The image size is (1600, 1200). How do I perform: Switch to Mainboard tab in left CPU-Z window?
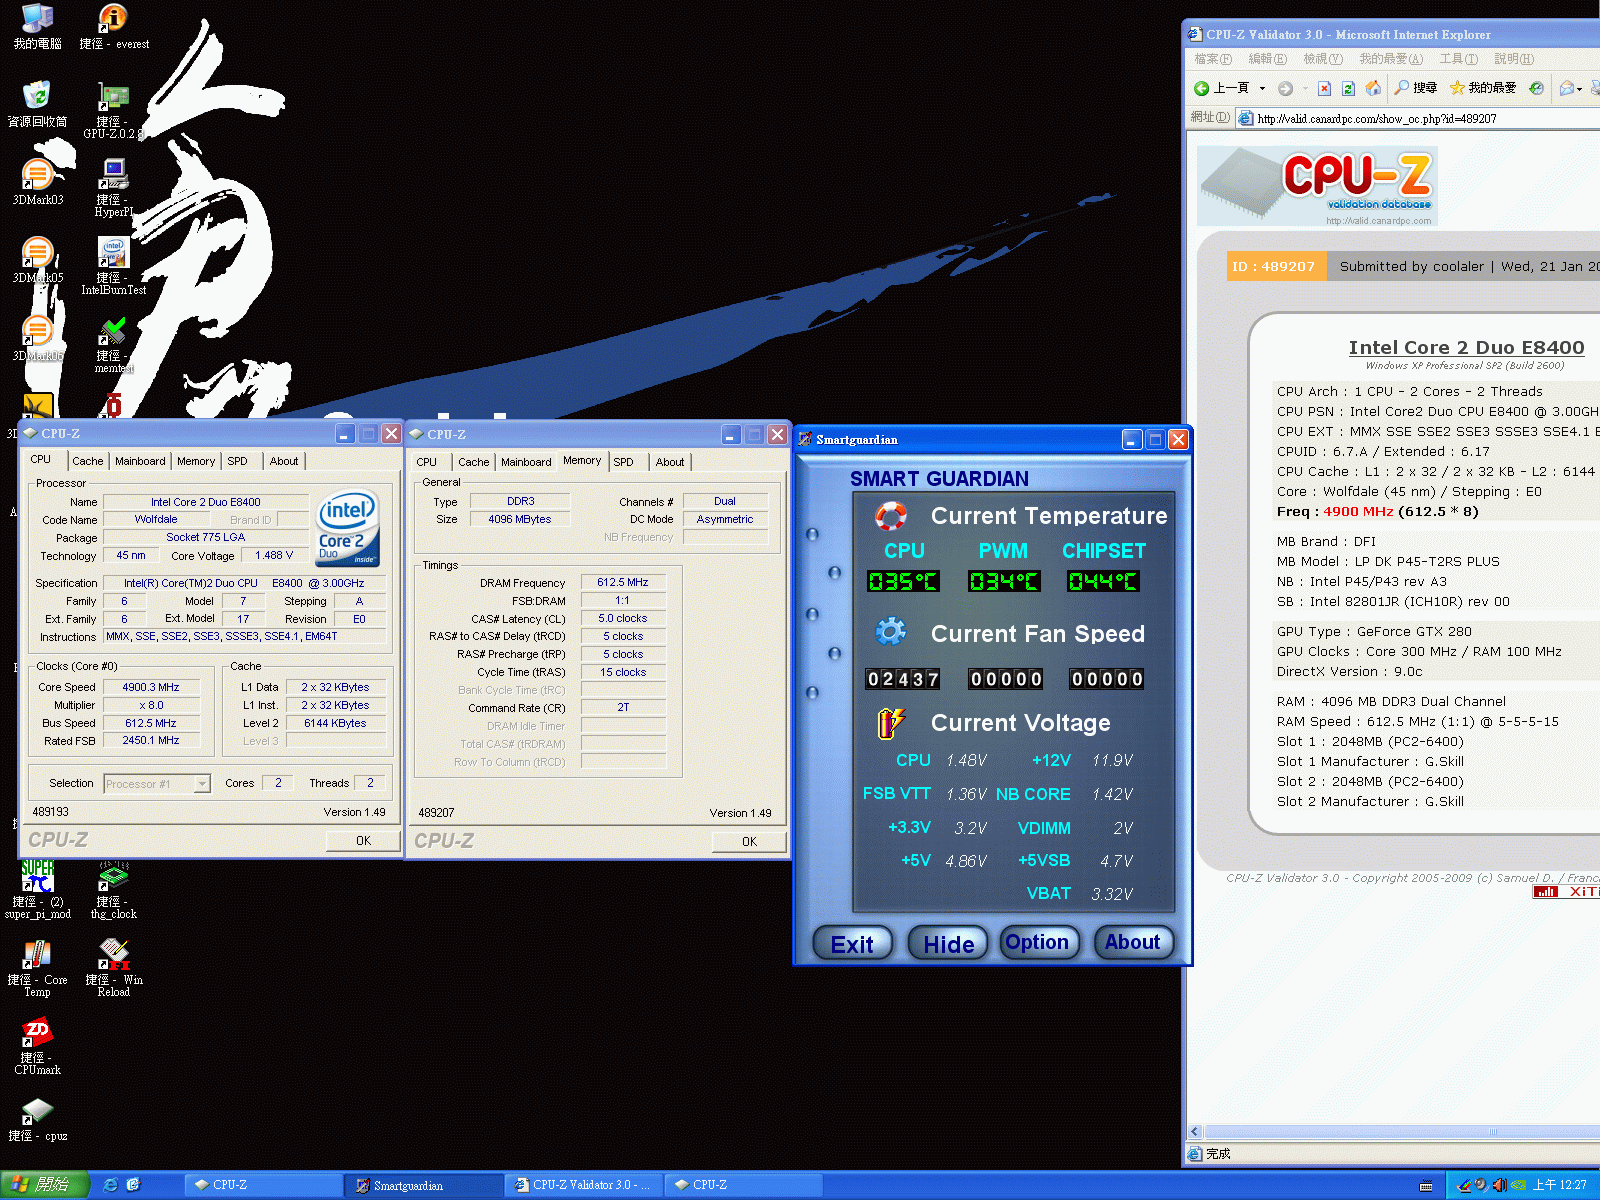coord(140,461)
